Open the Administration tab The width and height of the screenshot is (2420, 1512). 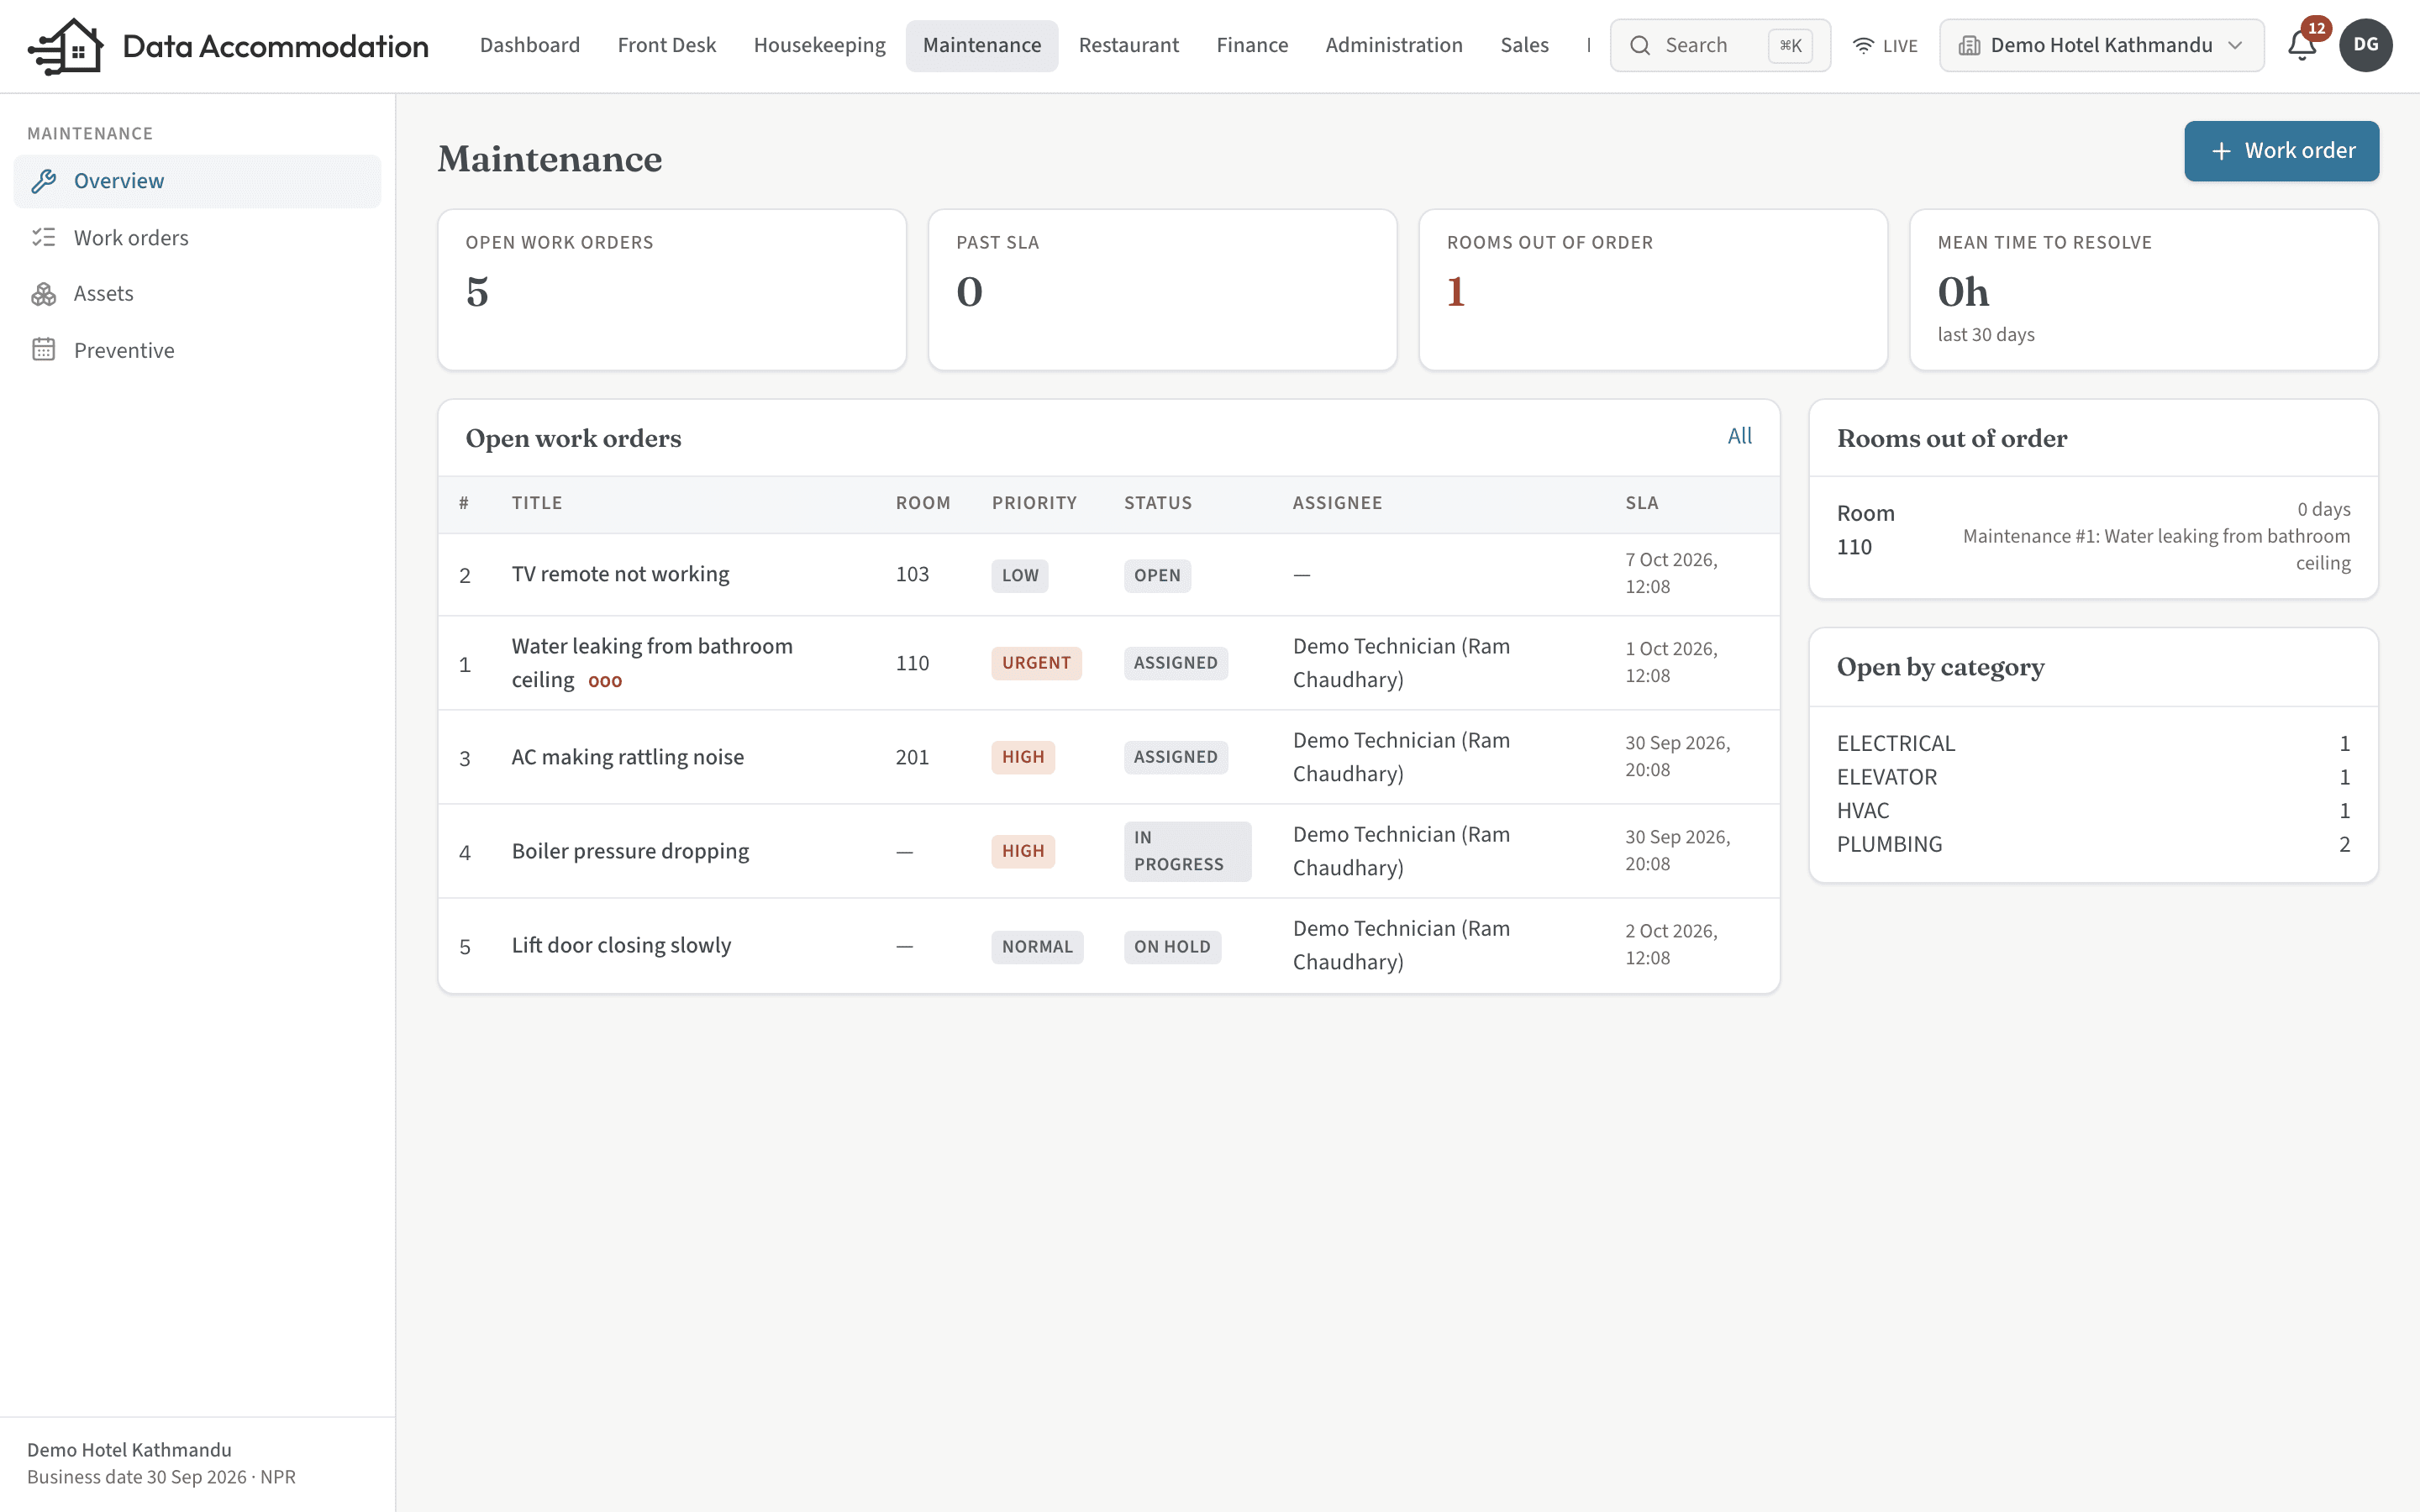(1394, 45)
